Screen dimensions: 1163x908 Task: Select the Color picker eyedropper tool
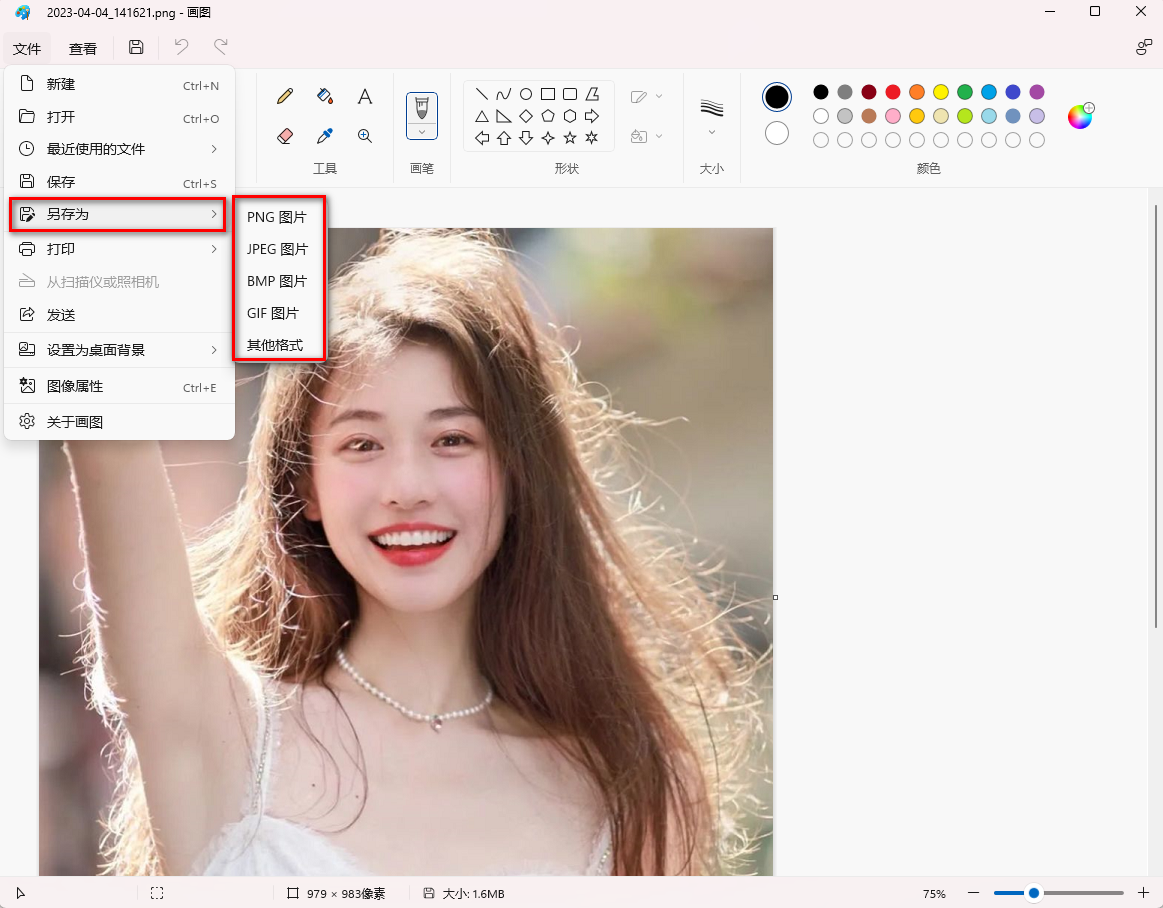point(324,136)
